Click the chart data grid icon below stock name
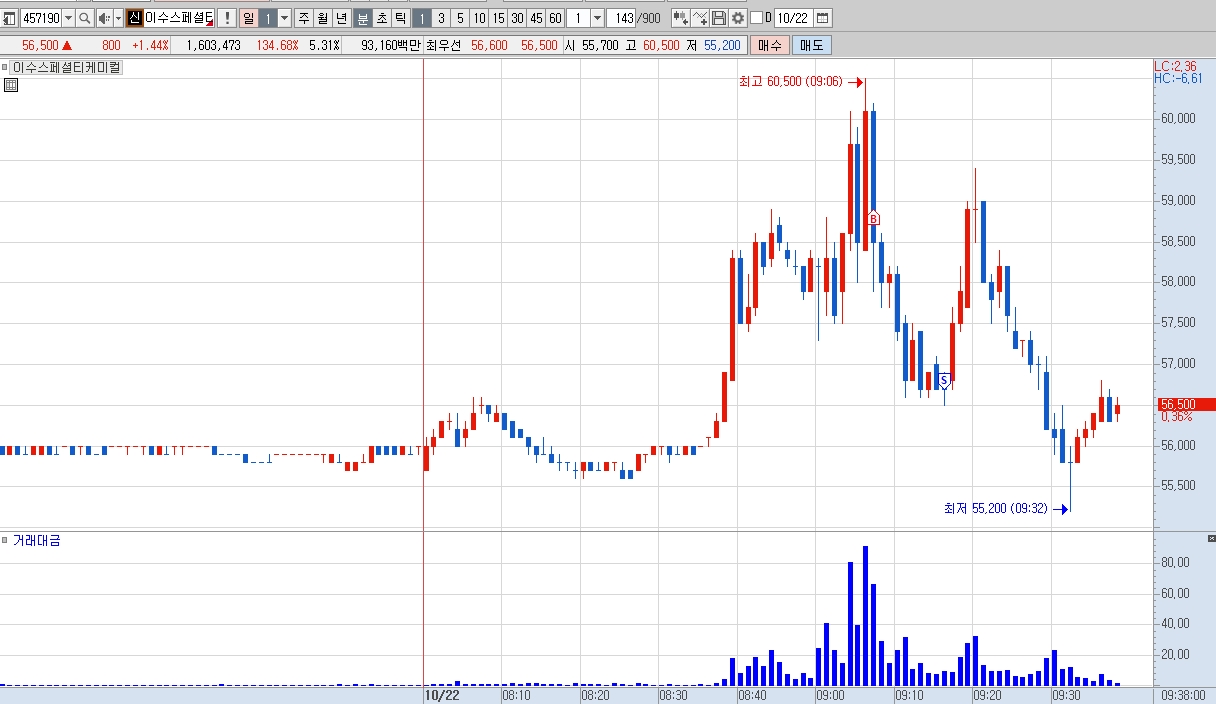The height and width of the screenshot is (704, 1216). pyautogui.click(x=11, y=85)
